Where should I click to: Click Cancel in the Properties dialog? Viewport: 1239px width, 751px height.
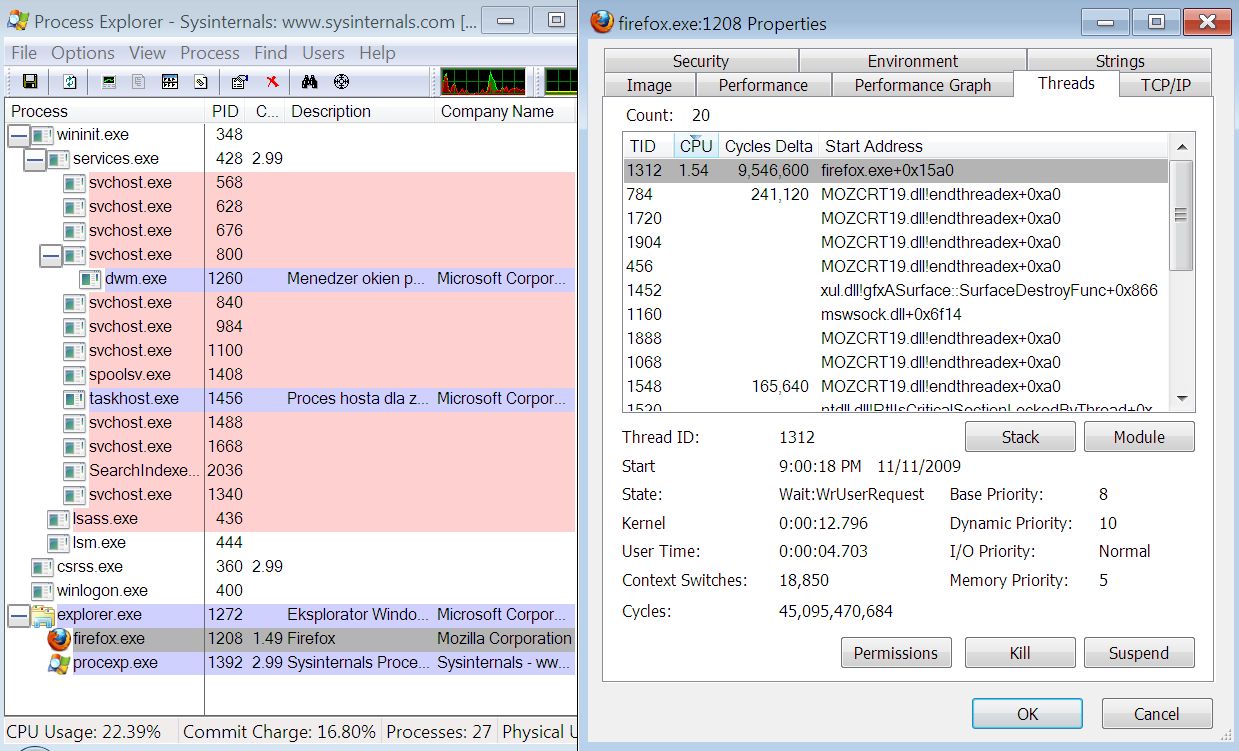click(x=1157, y=714)
